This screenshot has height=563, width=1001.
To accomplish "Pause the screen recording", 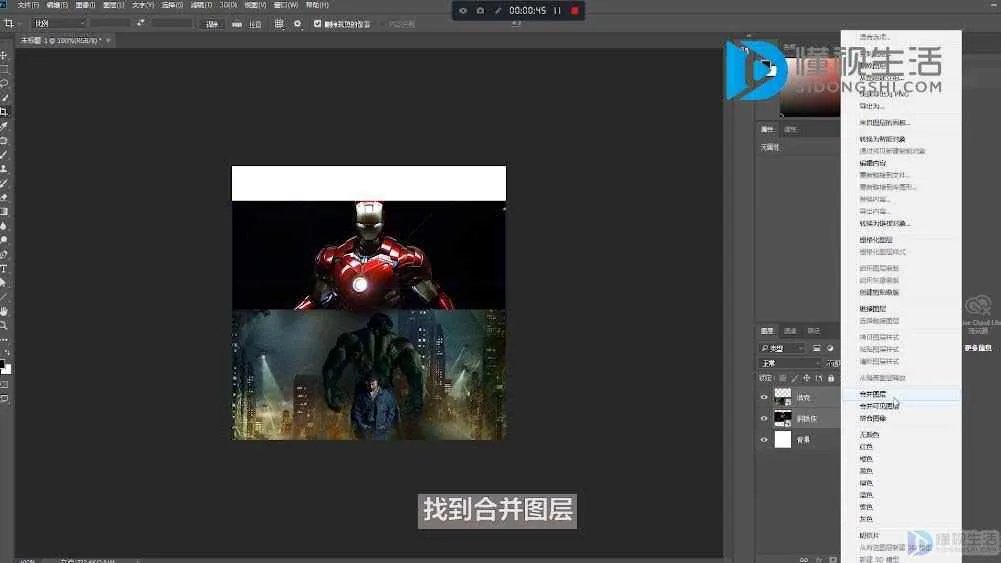I will click(x=557, y=11).
